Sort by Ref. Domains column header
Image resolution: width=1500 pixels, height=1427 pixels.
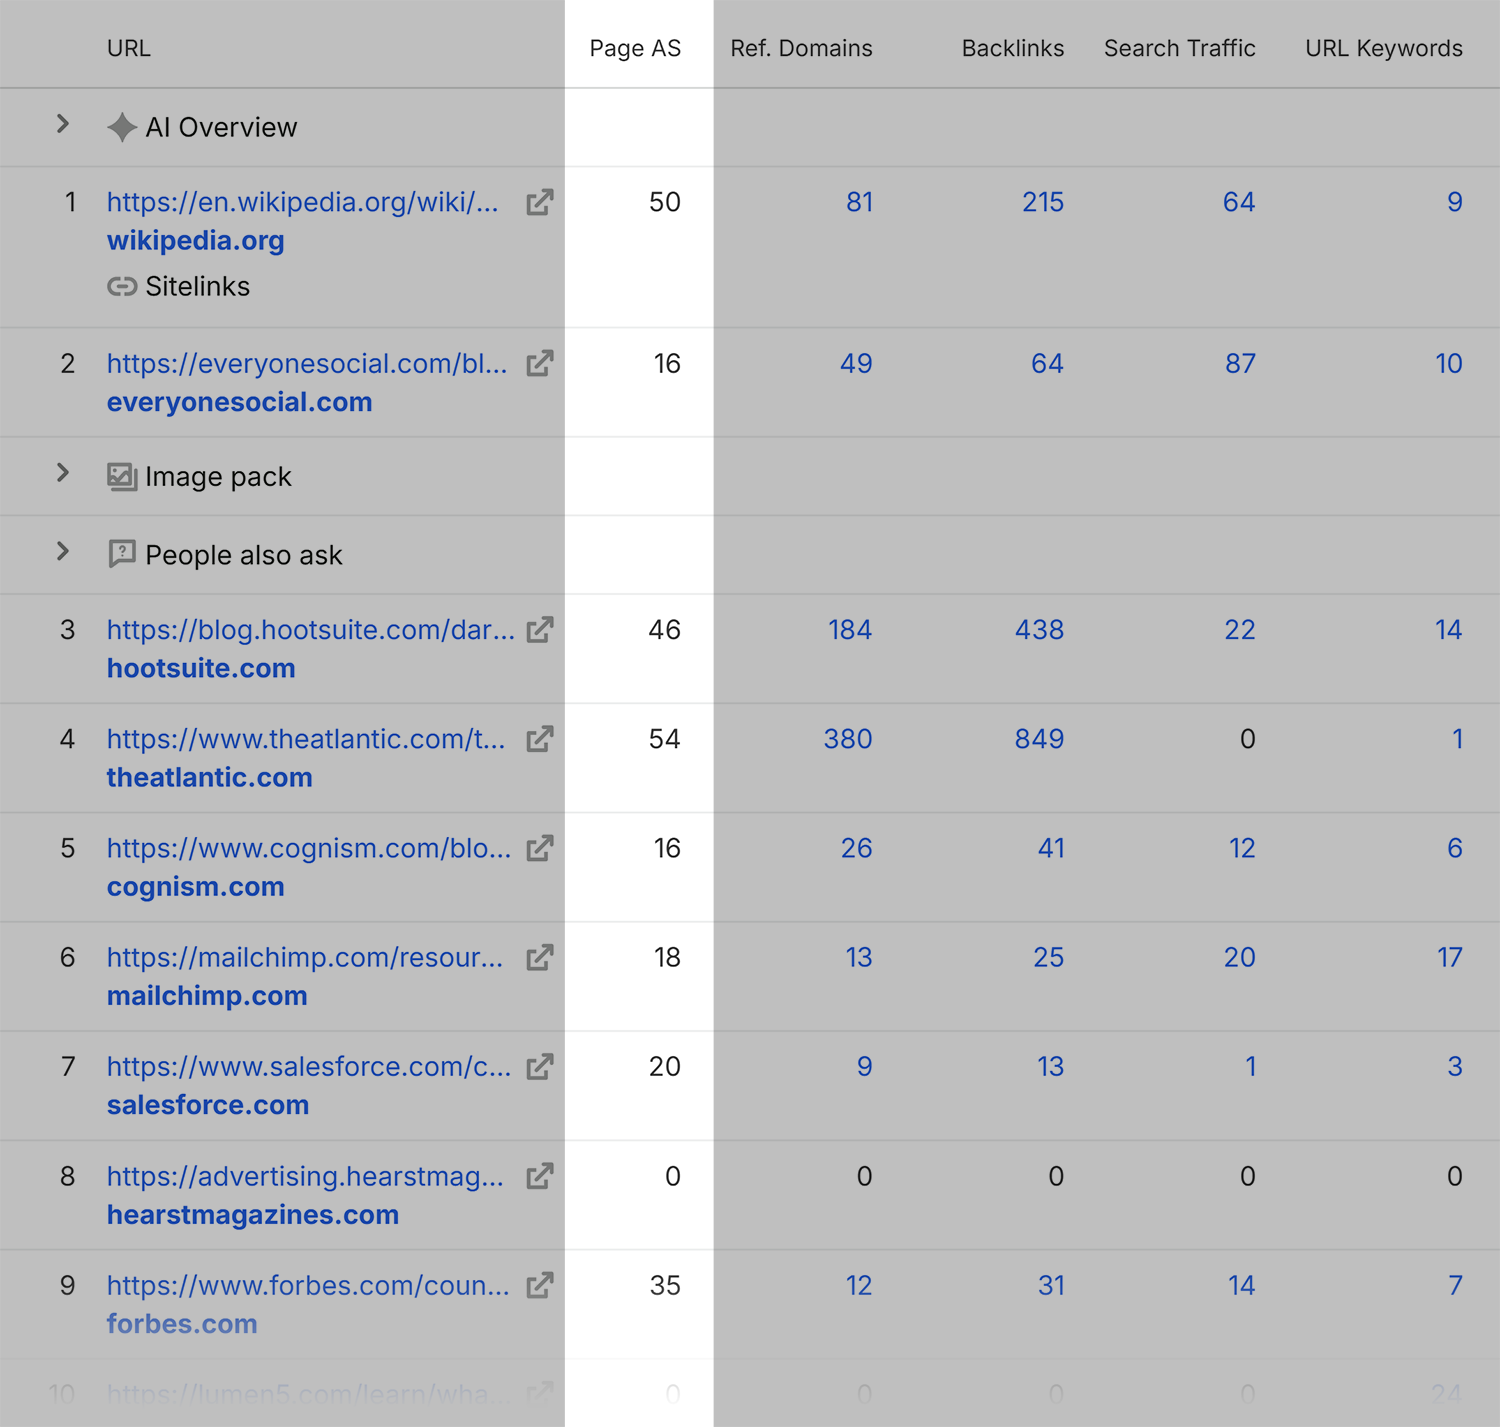point(801,48)
